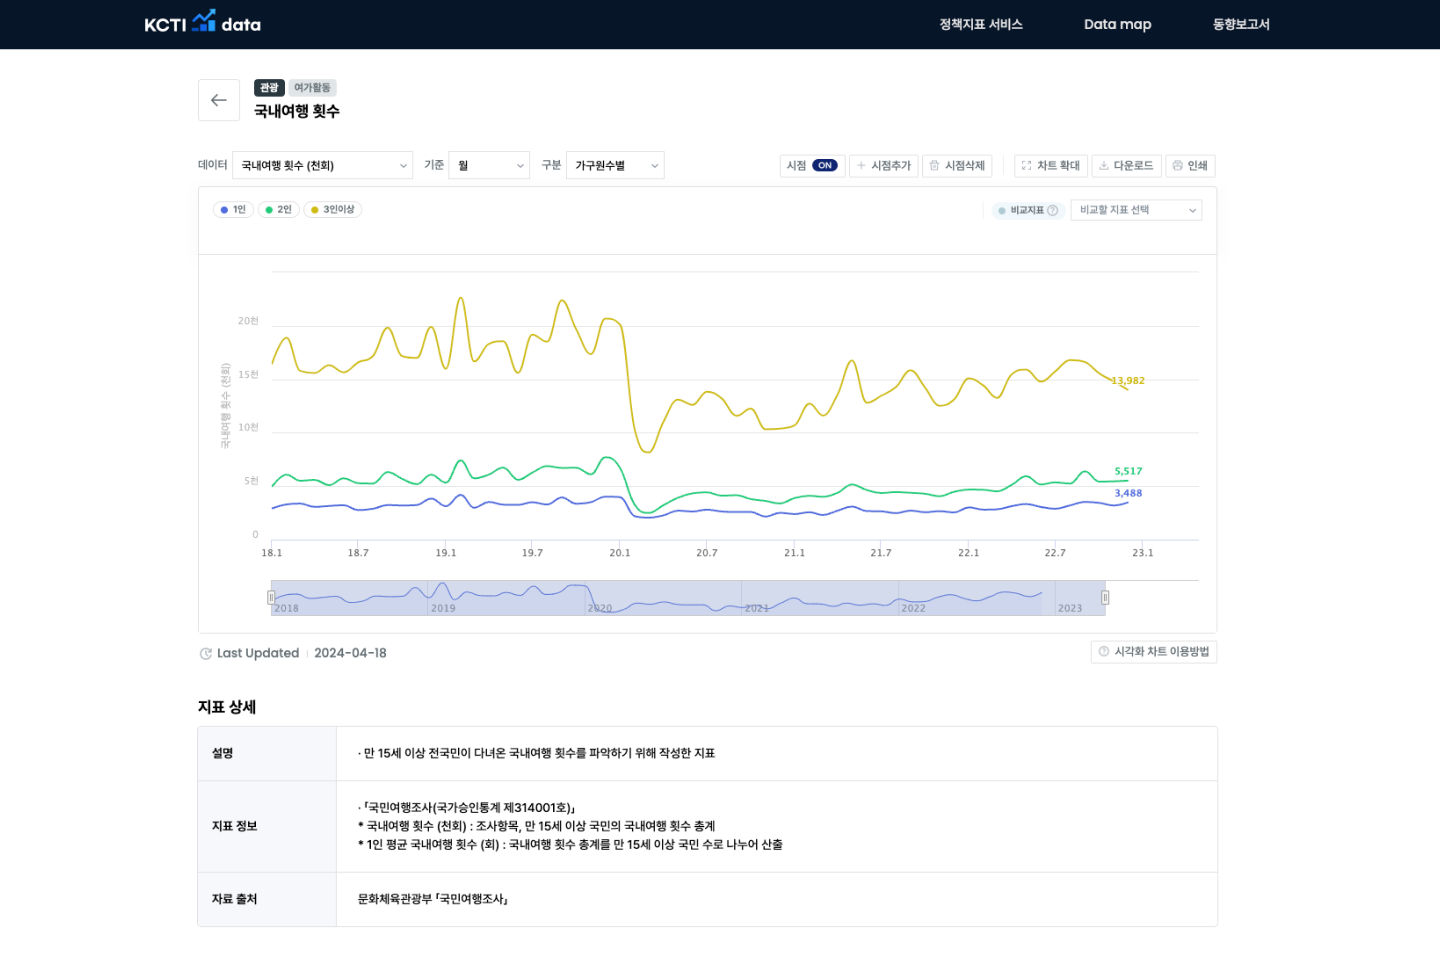Click the right handle of timeline range slider

[1105, 597]
